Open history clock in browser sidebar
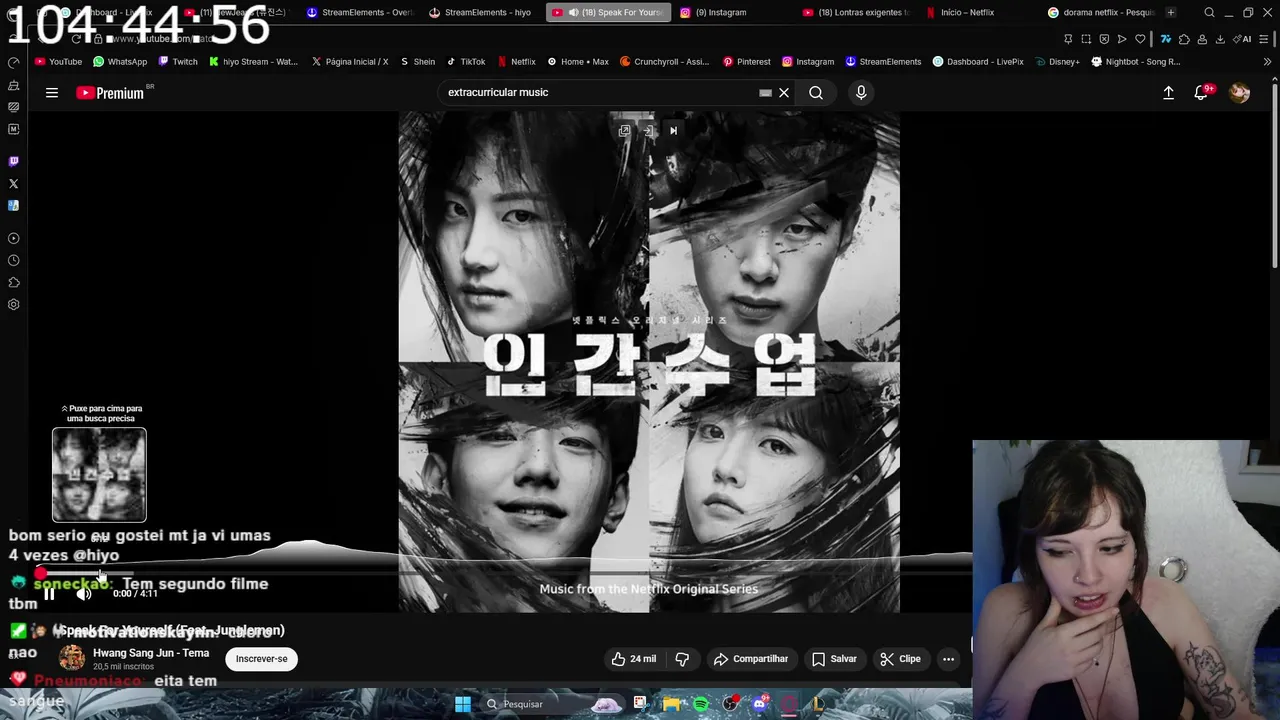Screen dimensions: 1280x720 click(13, 261)
